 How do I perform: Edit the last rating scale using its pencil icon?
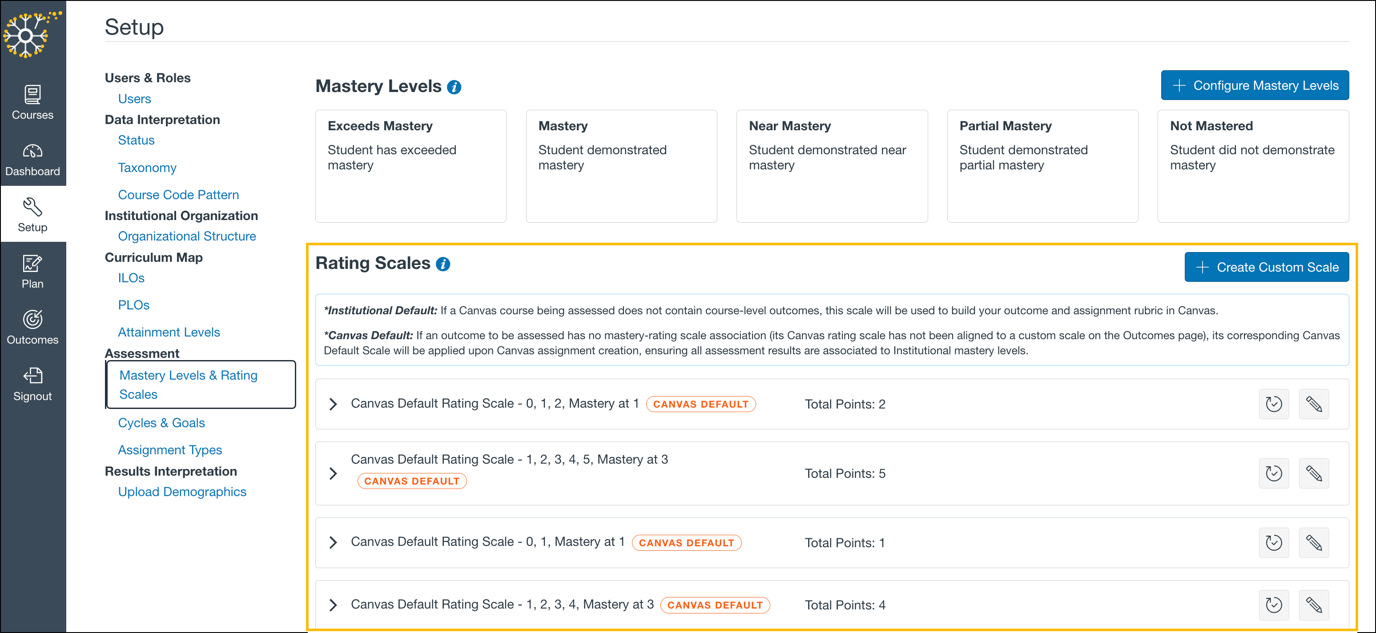click(x=1314, y=605)
